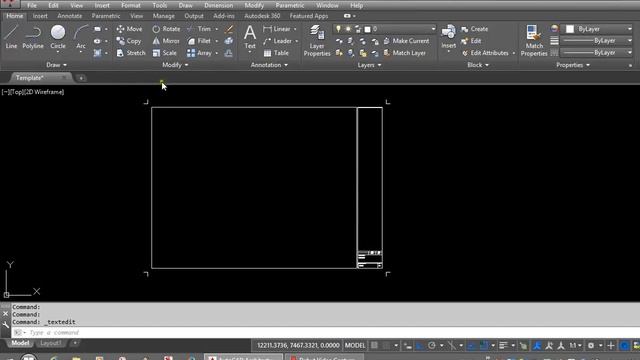
Task: Choose the Copy tool
Action: click(x=129, y=41)
